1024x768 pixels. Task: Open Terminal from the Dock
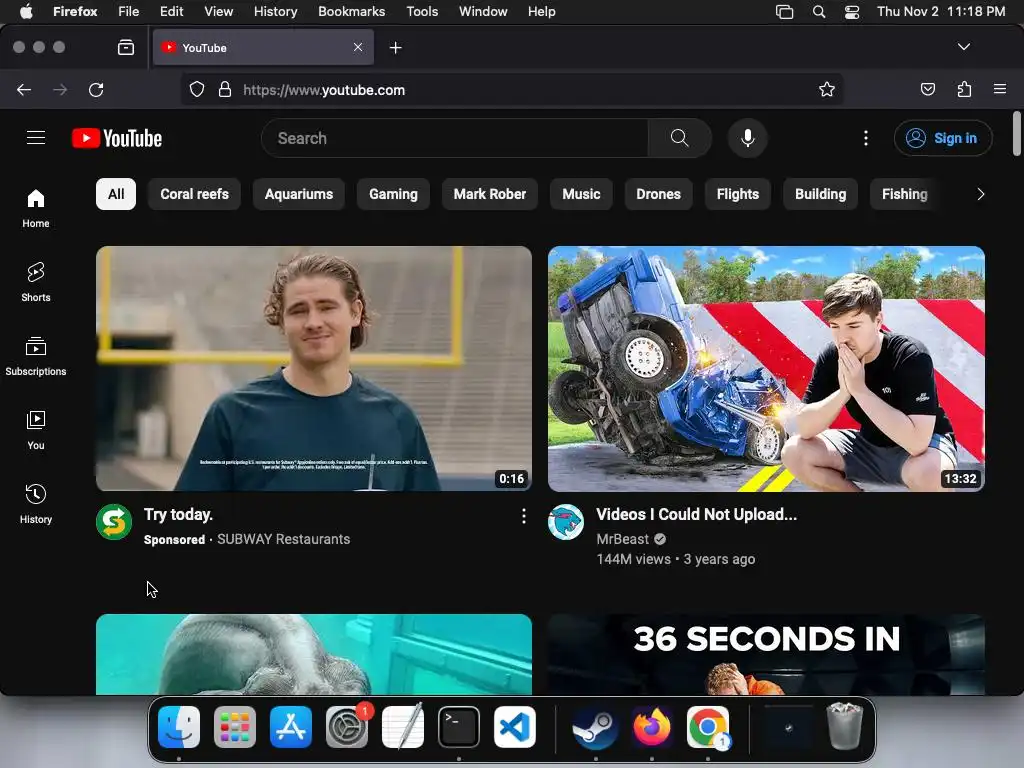coord(458,727)
